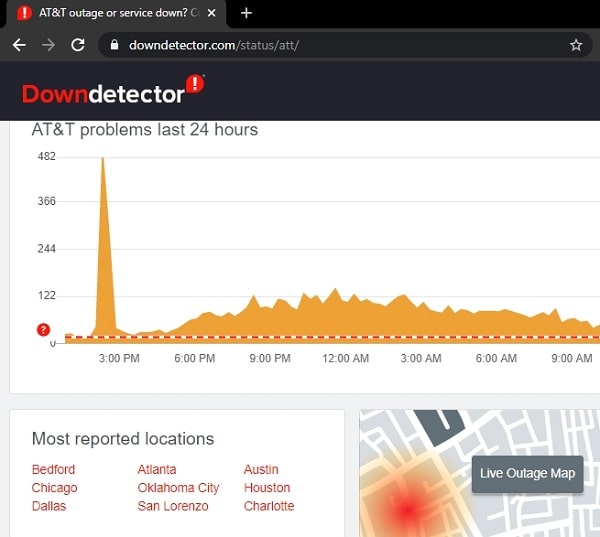The width and height of the screenshot is (600, 537).
Task: Click the 366 y-axis value
Action: click(x=47, y=201)
